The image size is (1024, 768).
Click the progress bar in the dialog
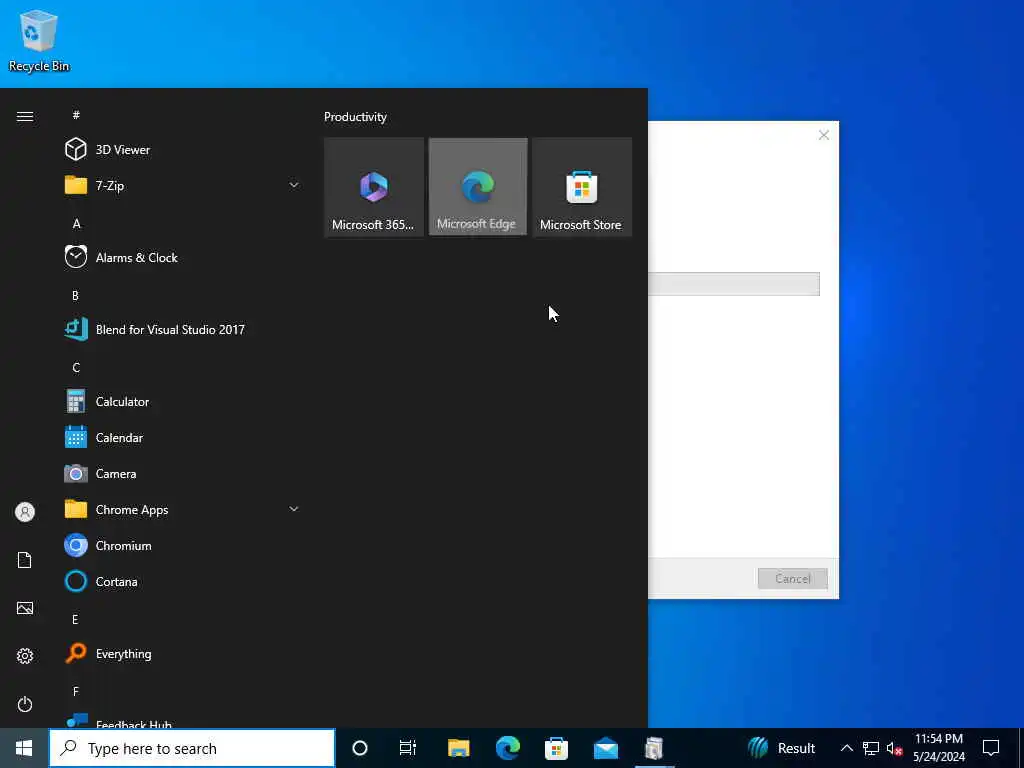[x=734, y=284]
